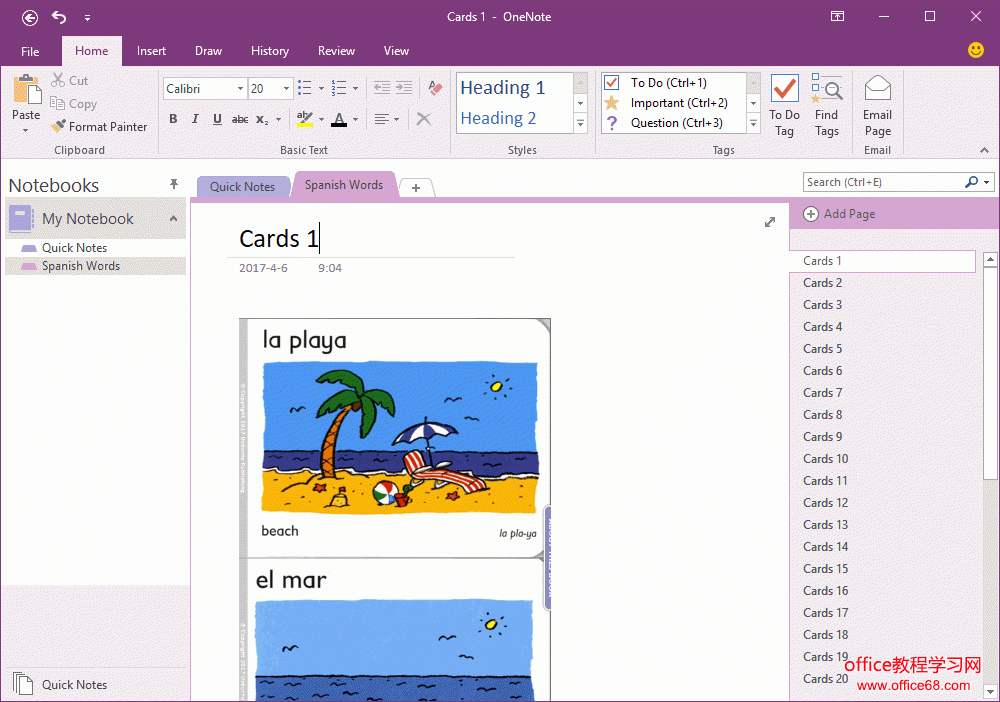Open the font color dropdown arrow
This screenshot has width=1000, height=702.
point(355,119)
